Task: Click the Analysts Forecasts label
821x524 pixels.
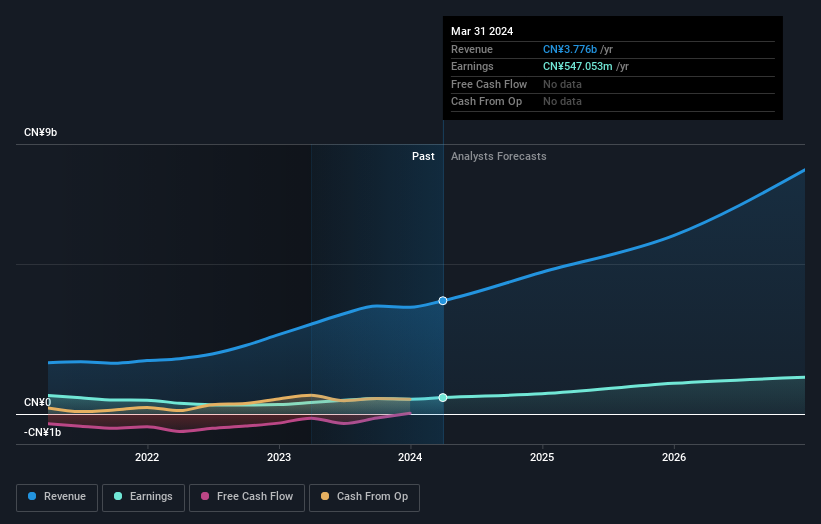Action: tap(498, 157)
